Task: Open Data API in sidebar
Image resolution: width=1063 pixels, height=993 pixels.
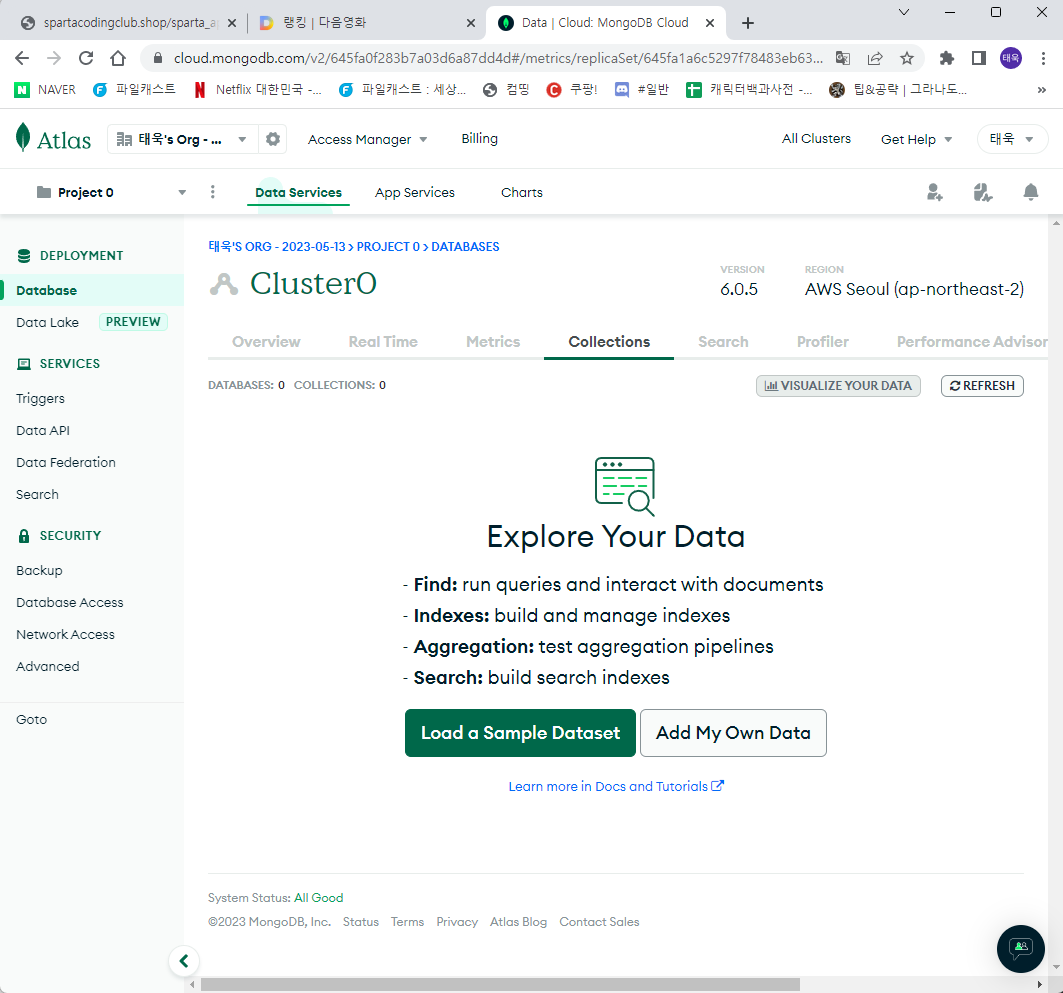Action: (43, 430)
